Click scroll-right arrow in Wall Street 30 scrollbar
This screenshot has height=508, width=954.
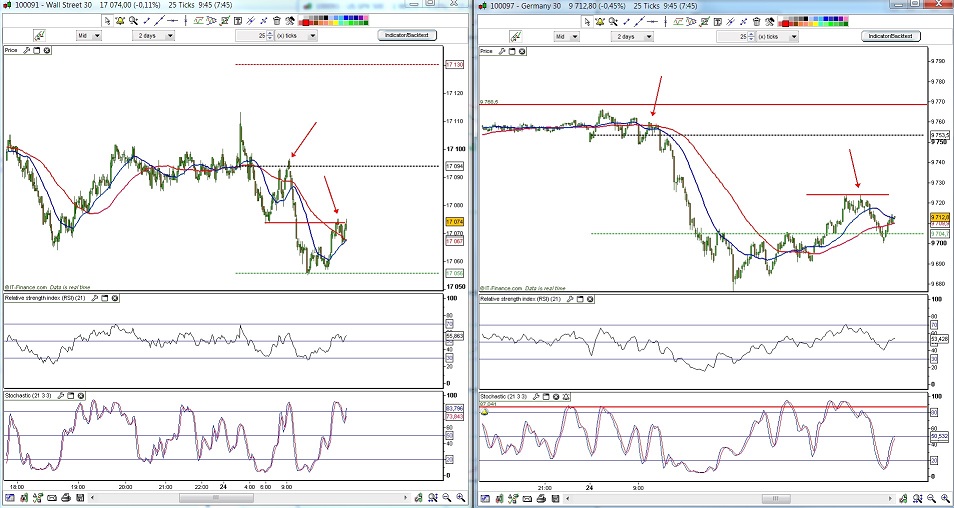tap(406, 498)
